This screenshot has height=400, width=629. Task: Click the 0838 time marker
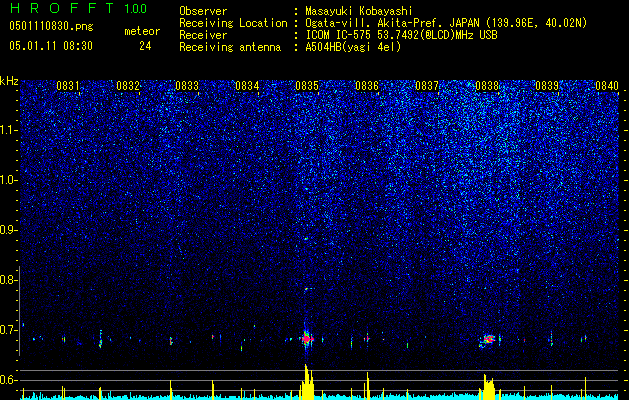[x=487, y=86]
